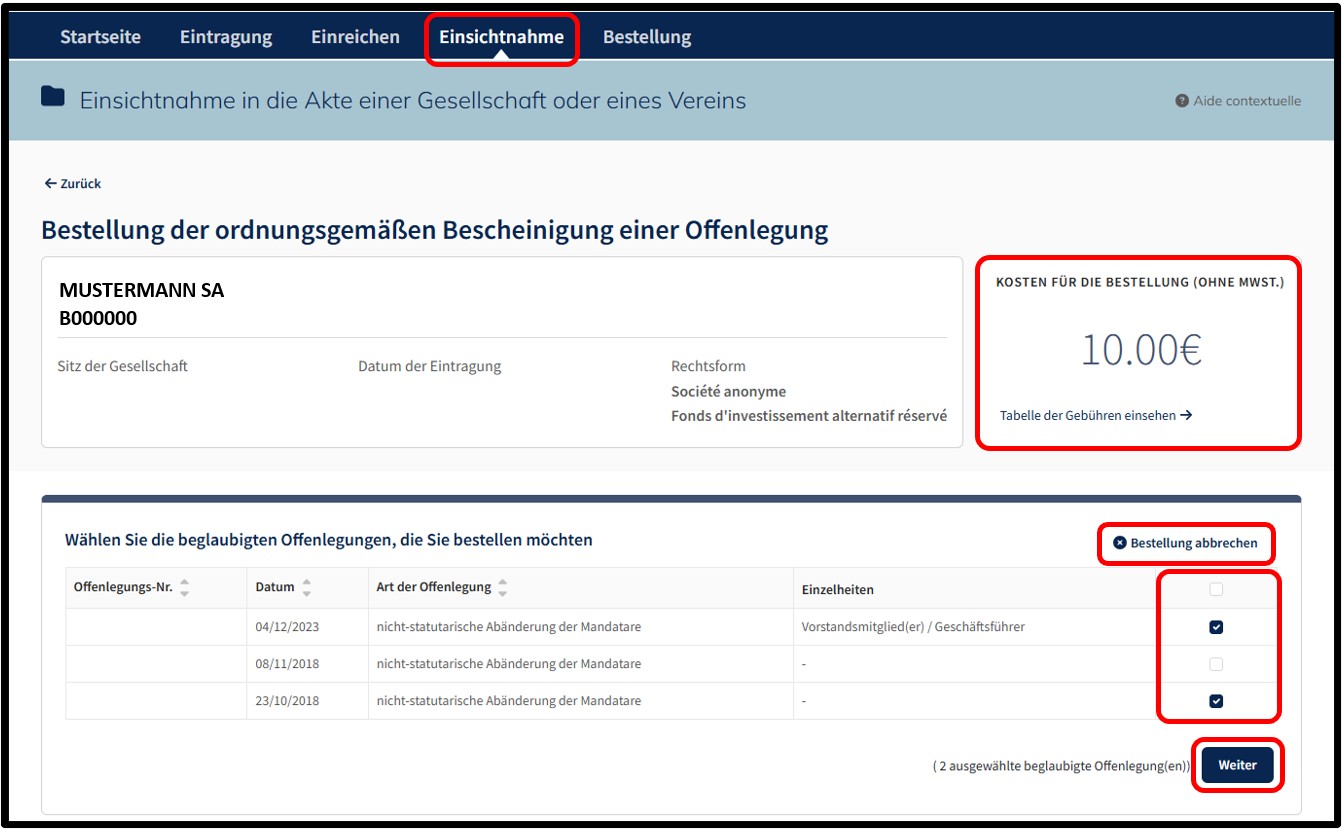Open the Startseite tab
This screenshot has height=829, width=1342.
pyautogui.click(x=100, y=37)
